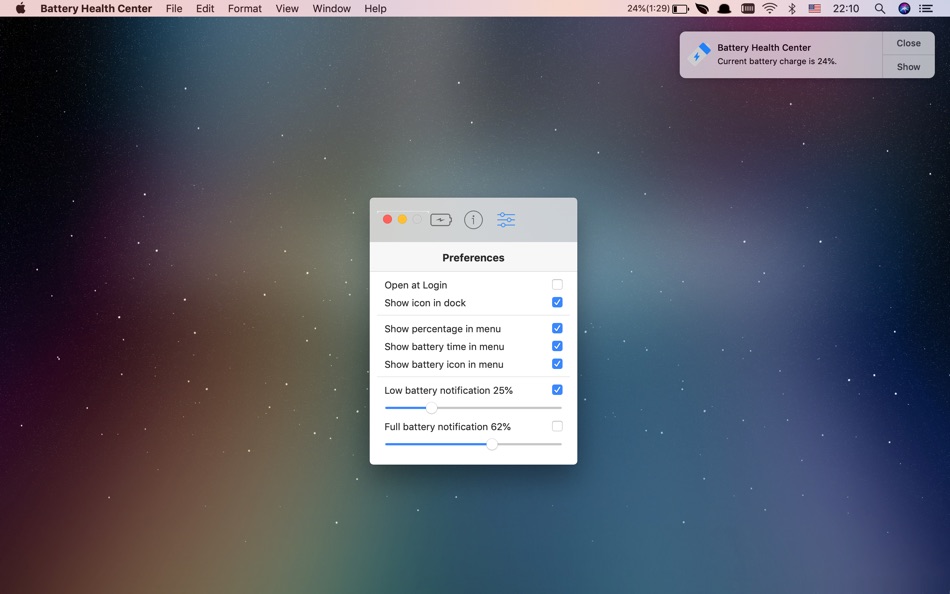Click the Low battery notification slider knob
This screenshot has height=594, width=950.
pyautogui.click(x=431, y=408)
